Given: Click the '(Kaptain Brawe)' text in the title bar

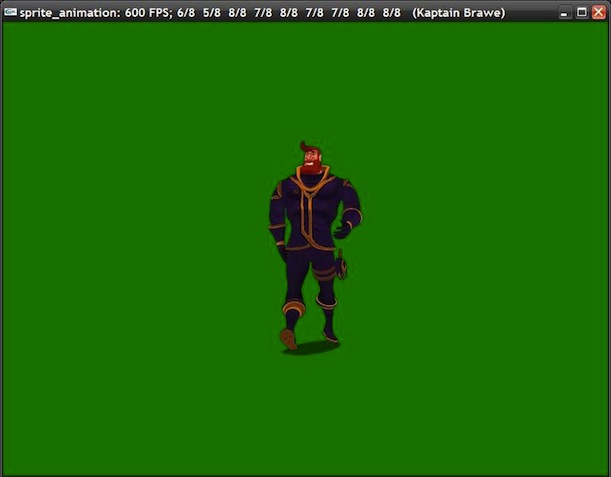Looking at the screenshot, I should click(459, 13).
